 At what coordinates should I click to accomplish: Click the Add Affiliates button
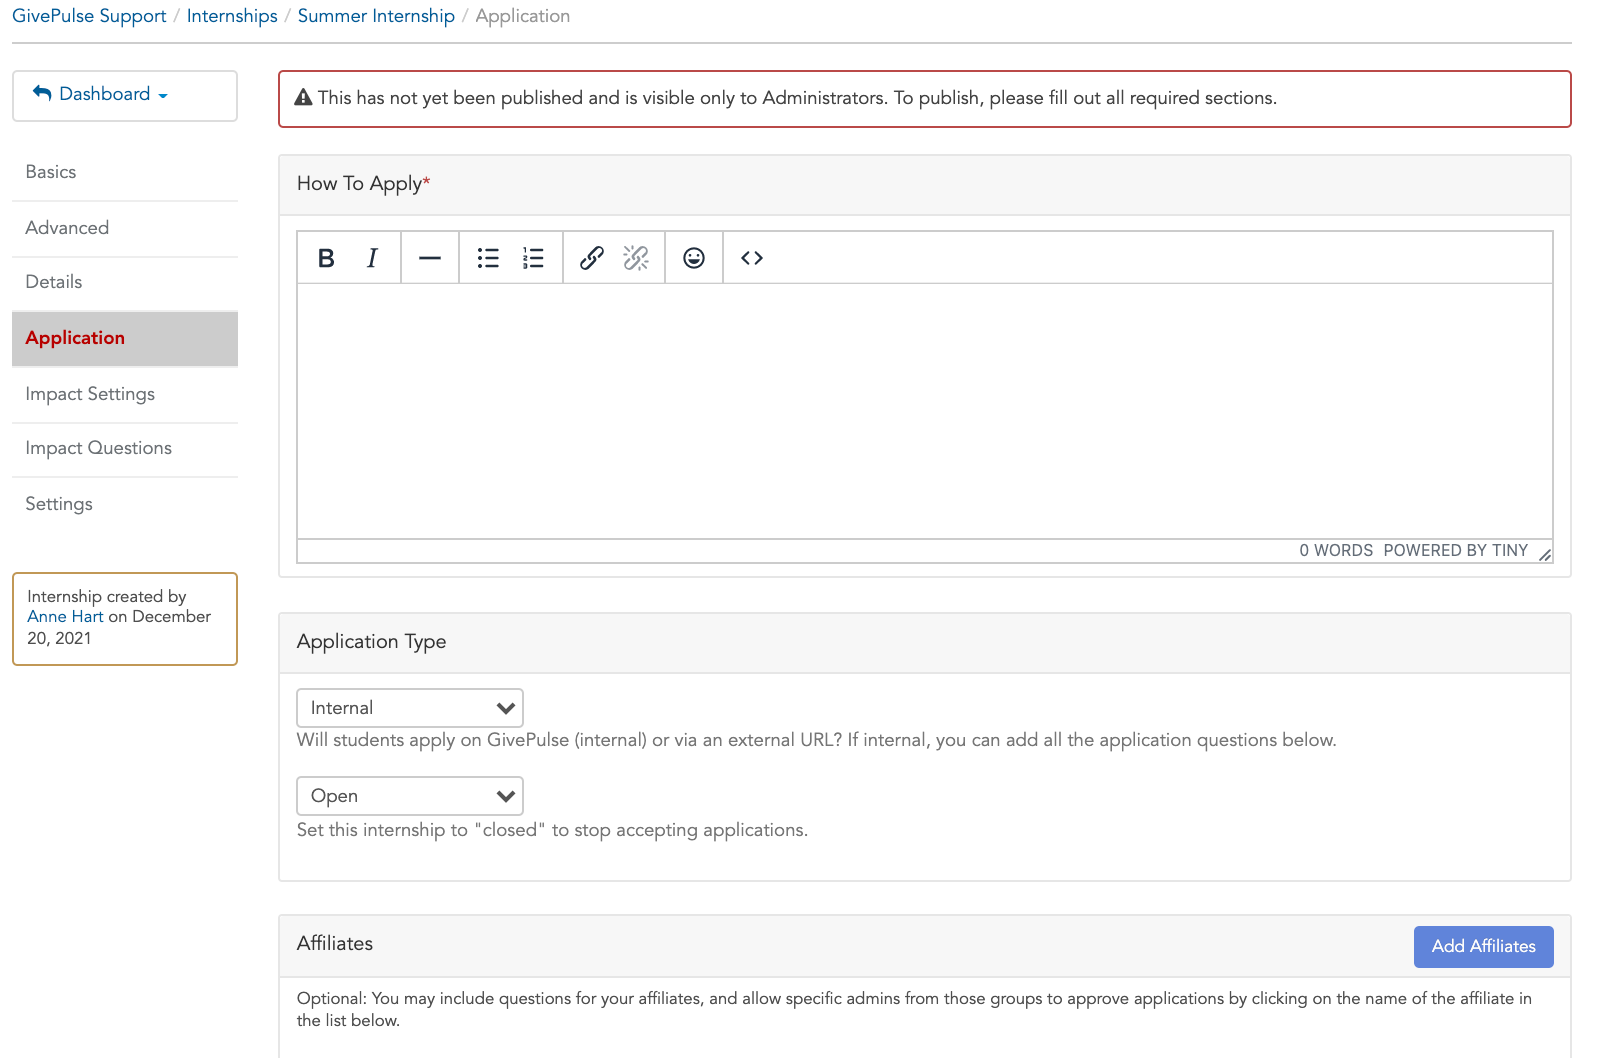pyautogui.click(x=1483, y=946)
